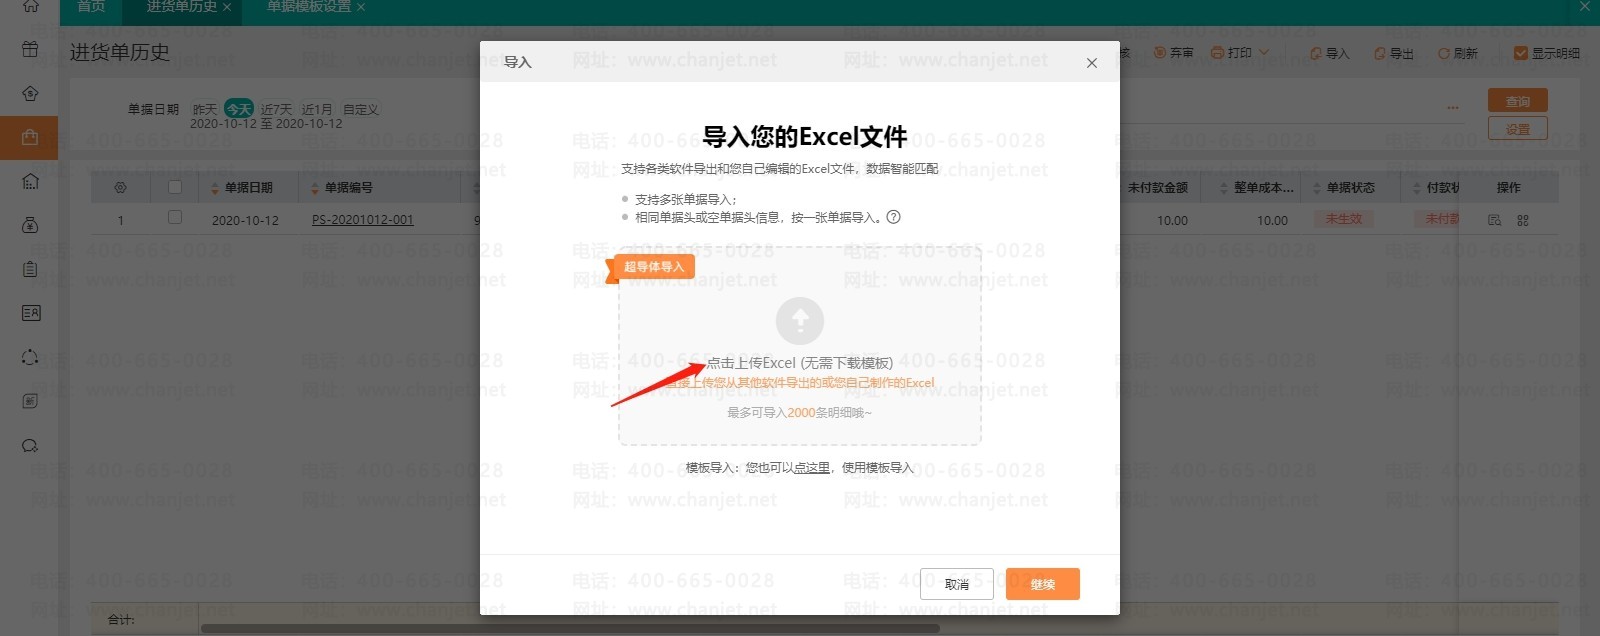Select the 近1月 date filter
This screenshot has width=1600, height=636.
coord(317,109)
